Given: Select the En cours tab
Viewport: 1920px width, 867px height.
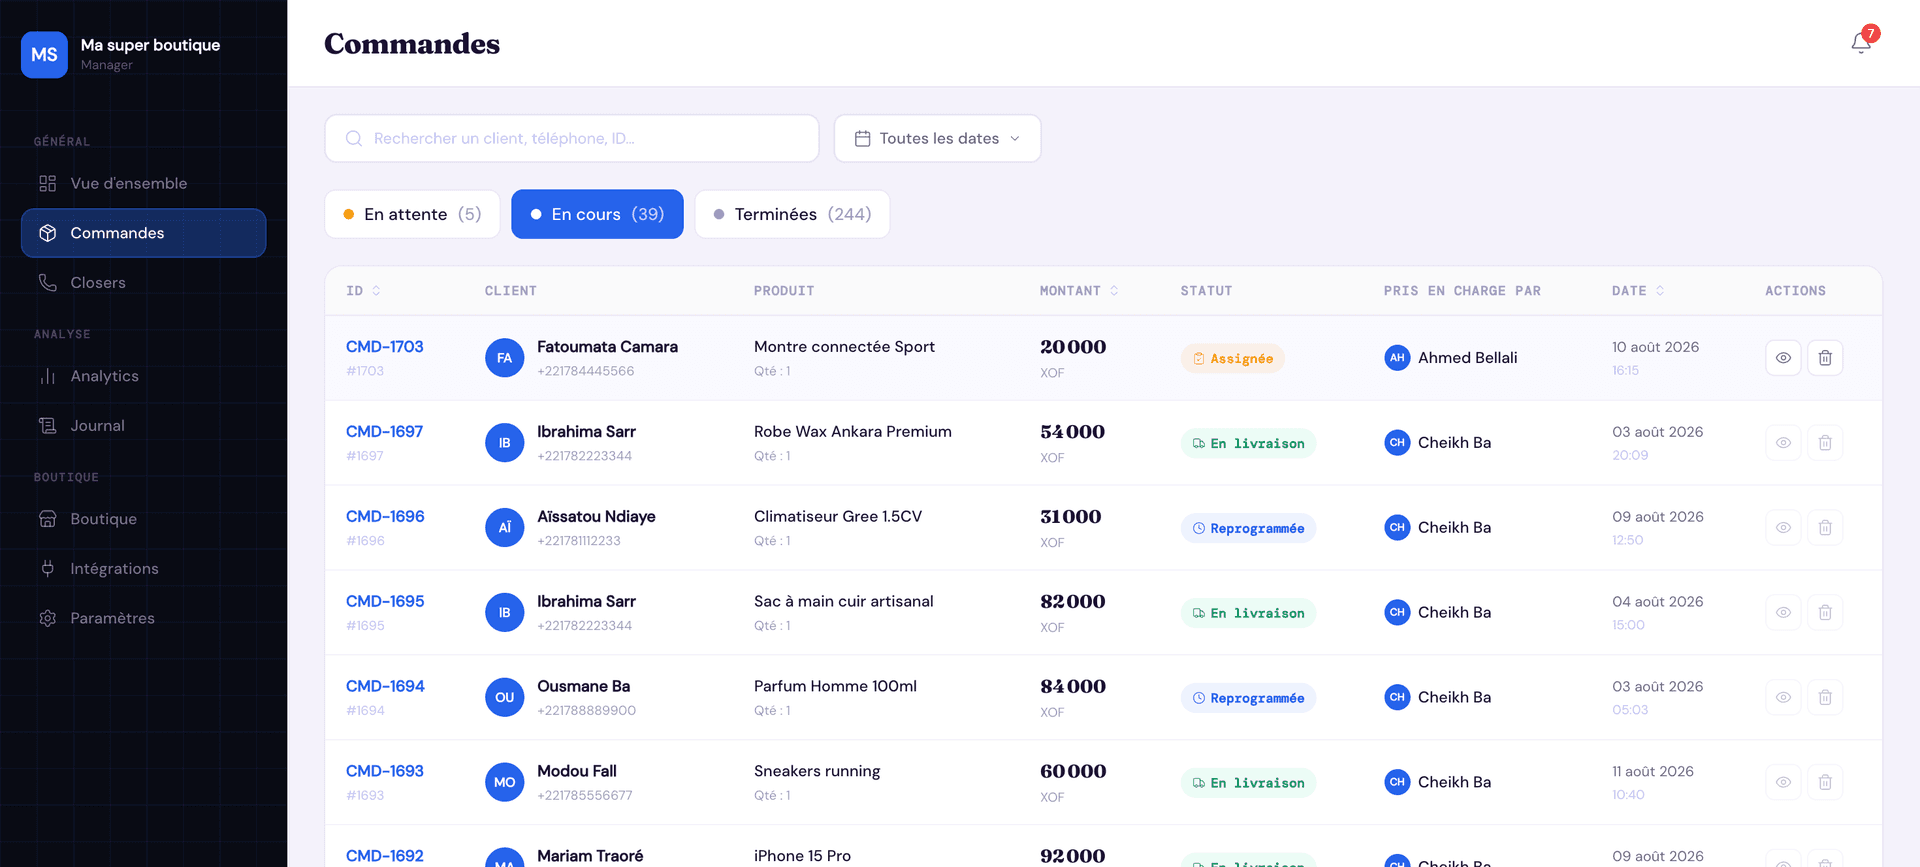Looking at the screenshot, I should click(597, 214).
